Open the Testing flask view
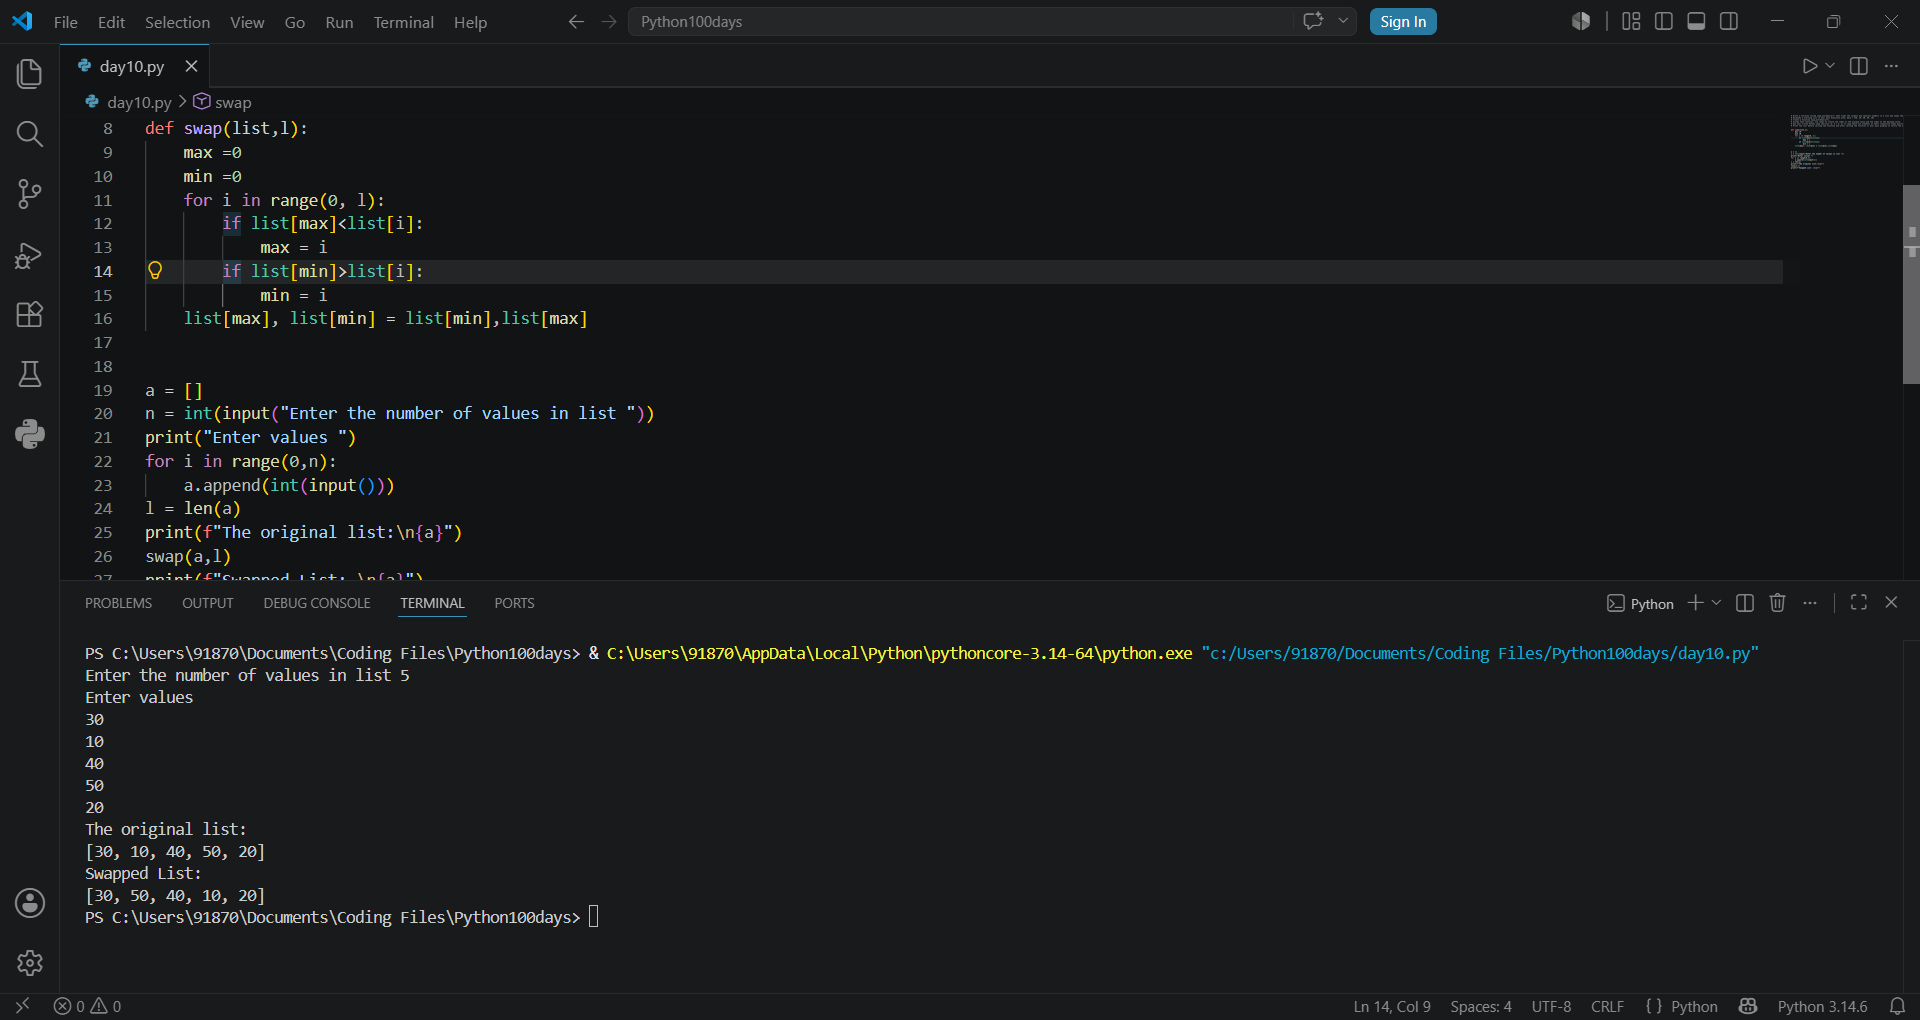 (30, 374)
